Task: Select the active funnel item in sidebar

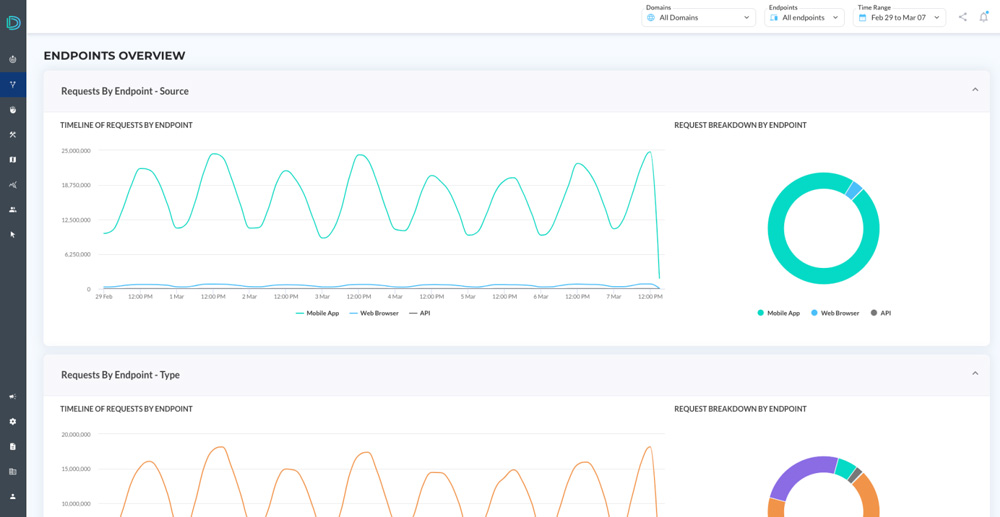Action: tap(13, 84)
